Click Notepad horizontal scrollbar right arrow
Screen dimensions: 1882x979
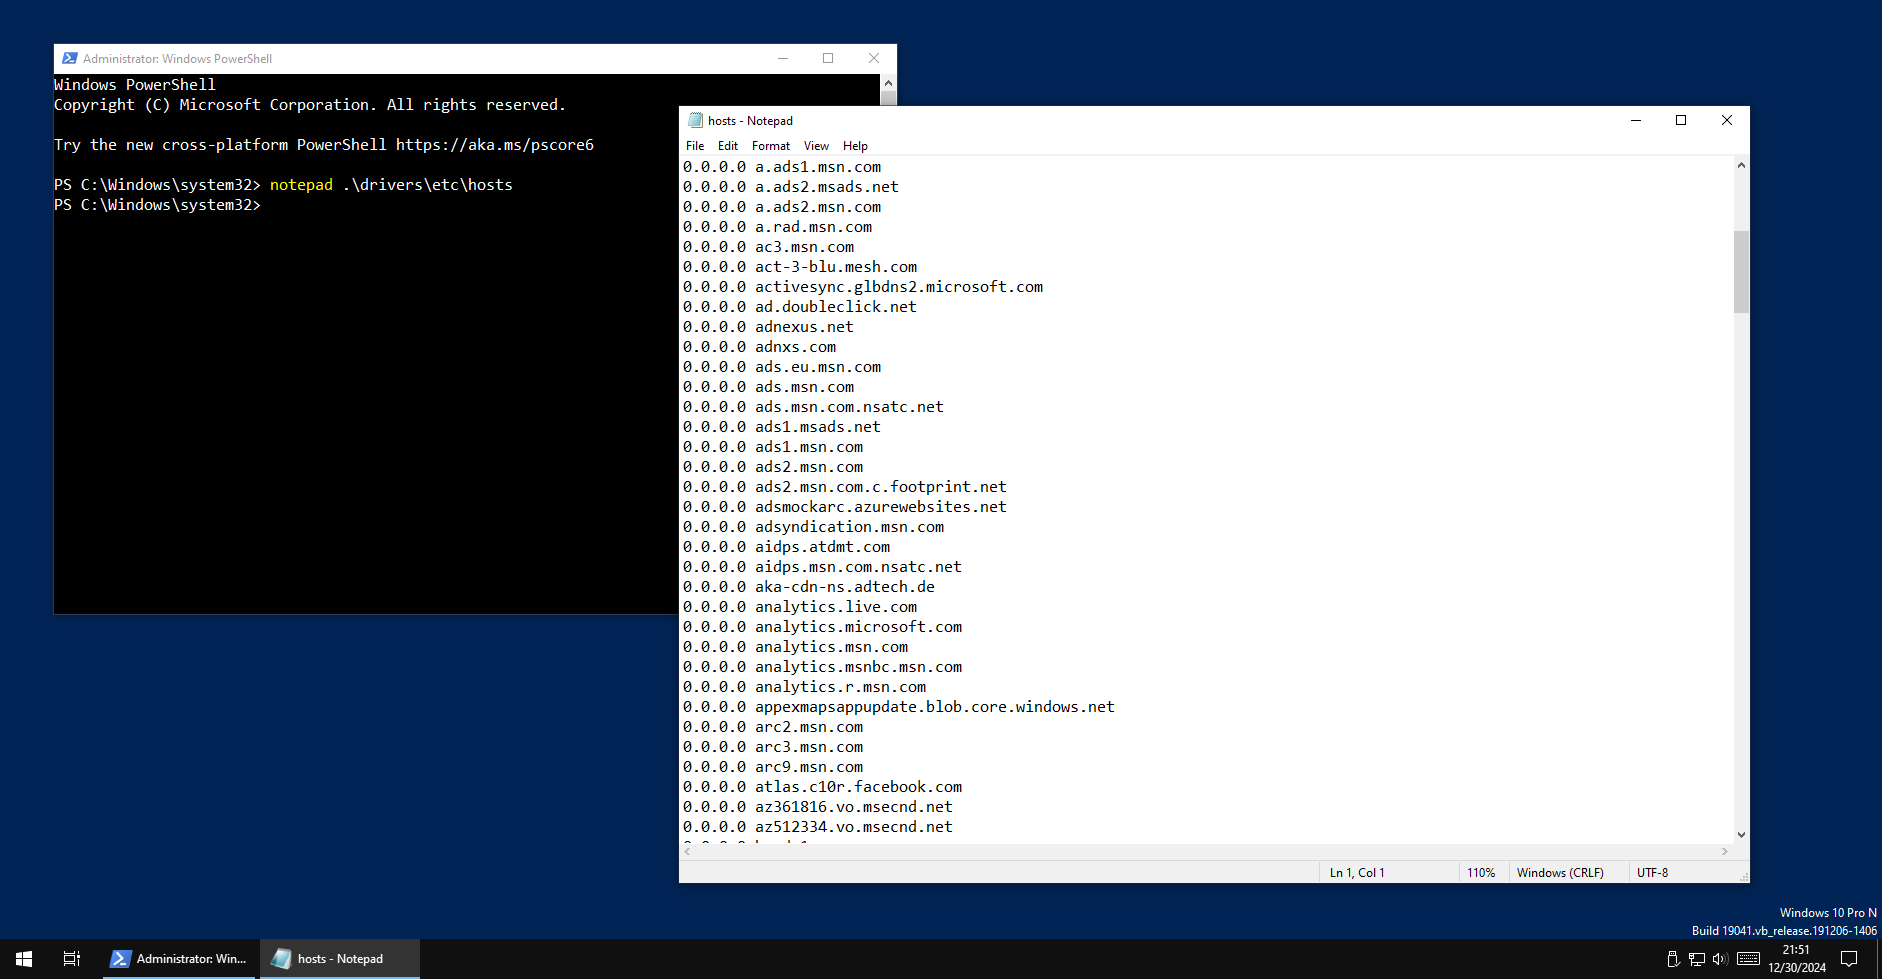(1725, 852)
